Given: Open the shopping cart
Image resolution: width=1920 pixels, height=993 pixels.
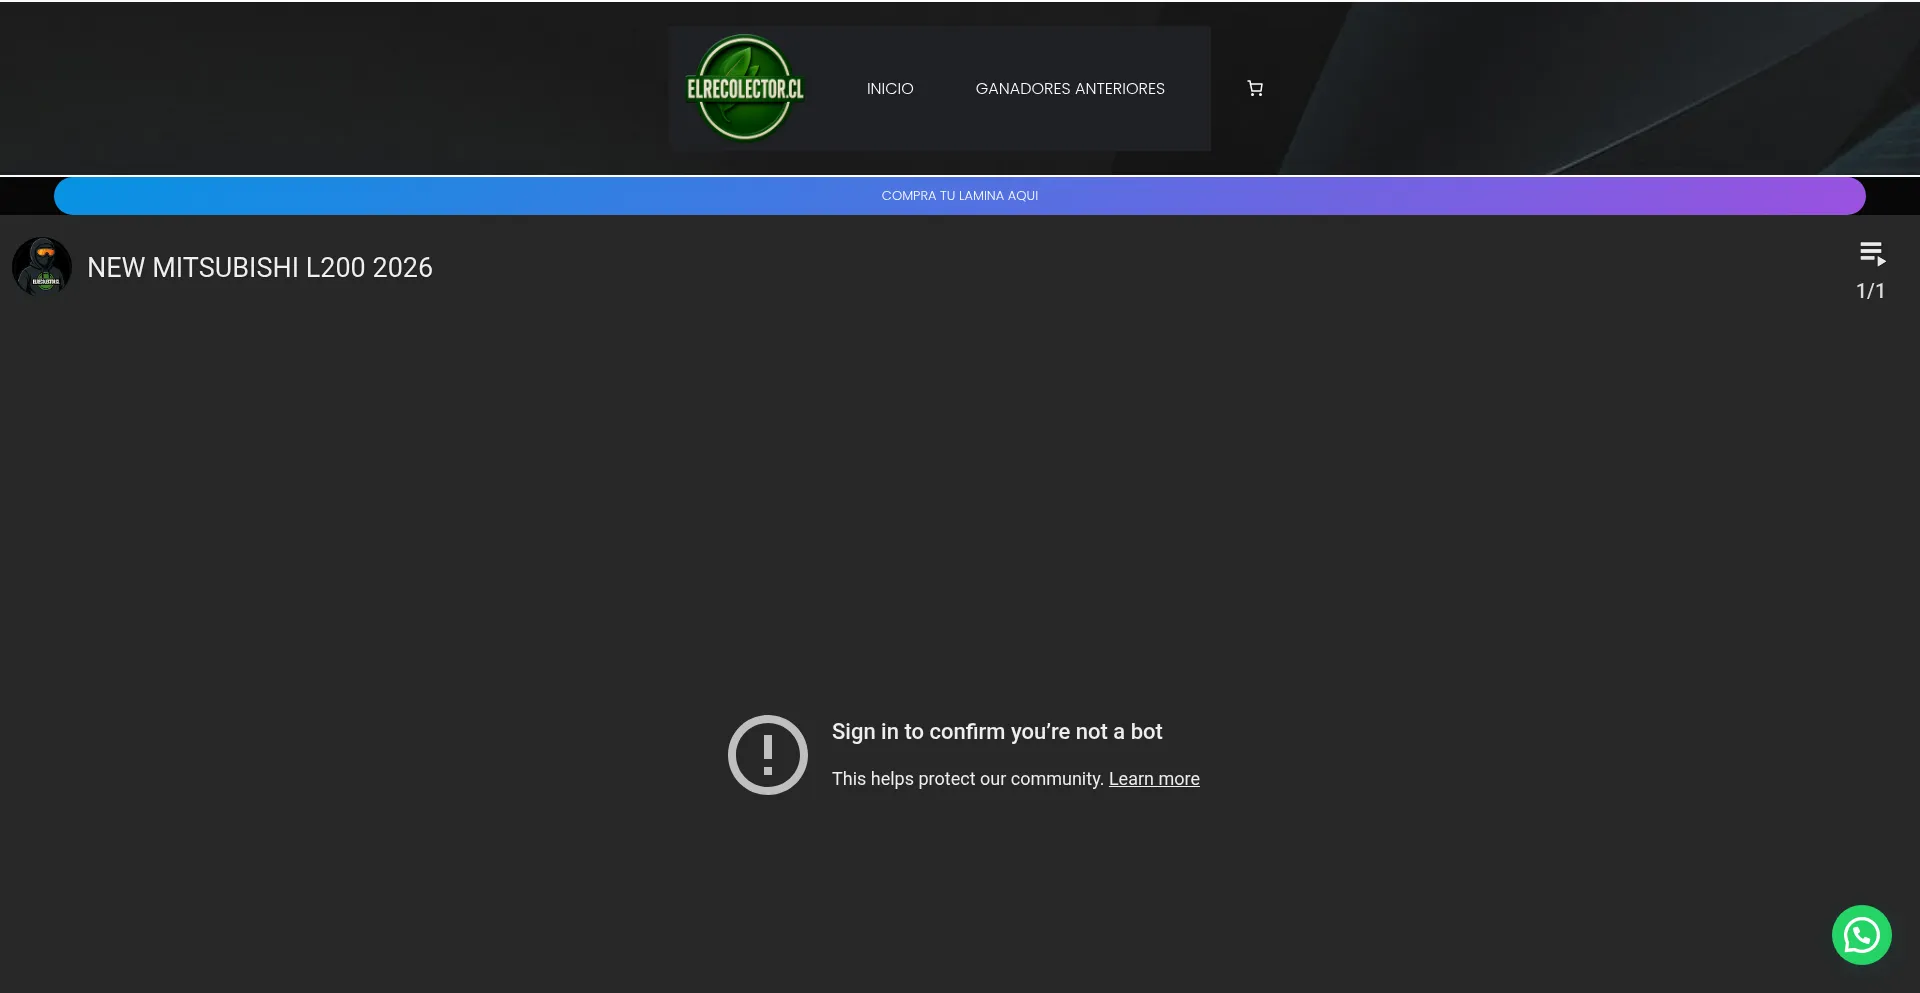Looking at the screenshot, I should [1255, 89].
